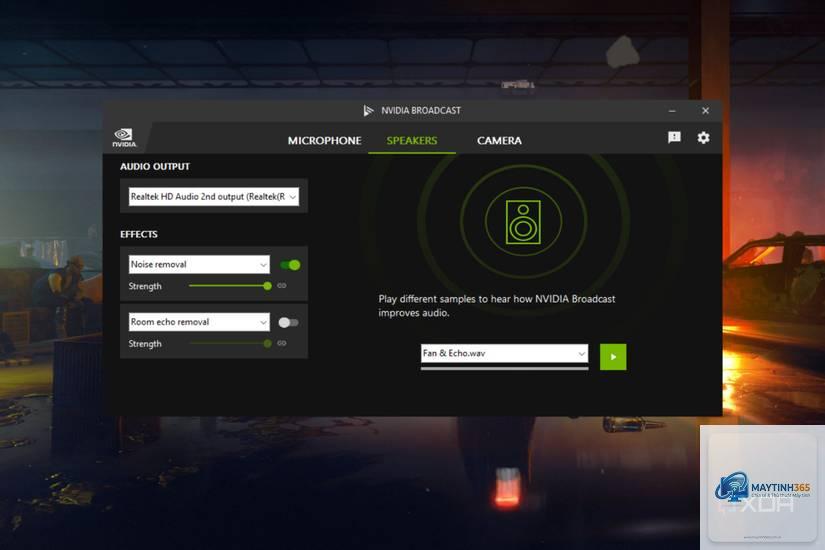The height and width of the screenshot is (550, 825).
Task: Open the feedback speech-bubble icon
Action: pyautogui.click(x=674, y=138)
